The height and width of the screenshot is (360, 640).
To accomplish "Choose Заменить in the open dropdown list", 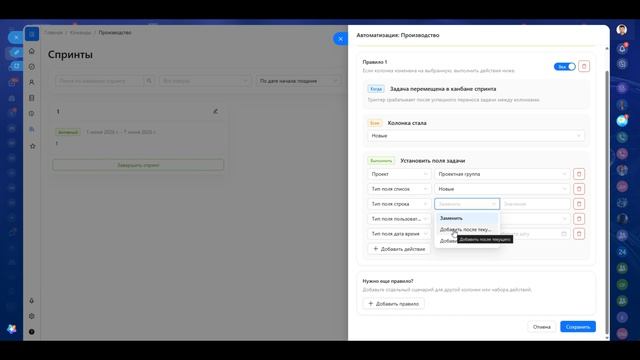I will click(467, 218).
